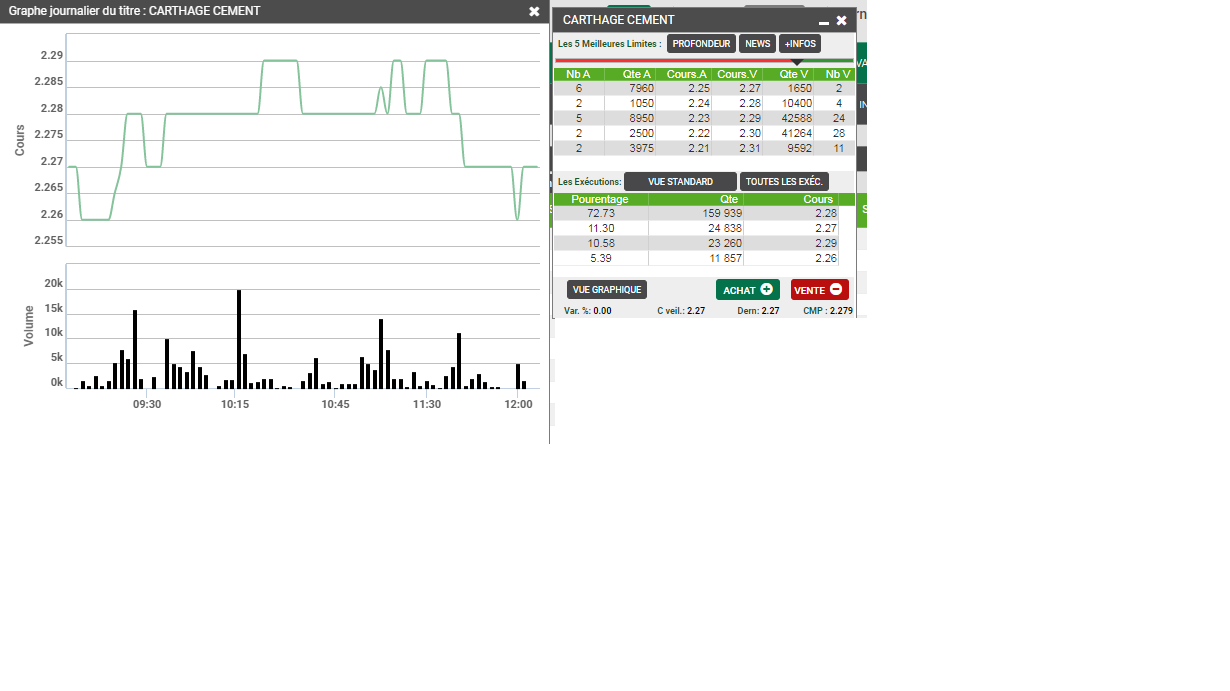Click the CMP : 2.279 status value

point(828,311)
